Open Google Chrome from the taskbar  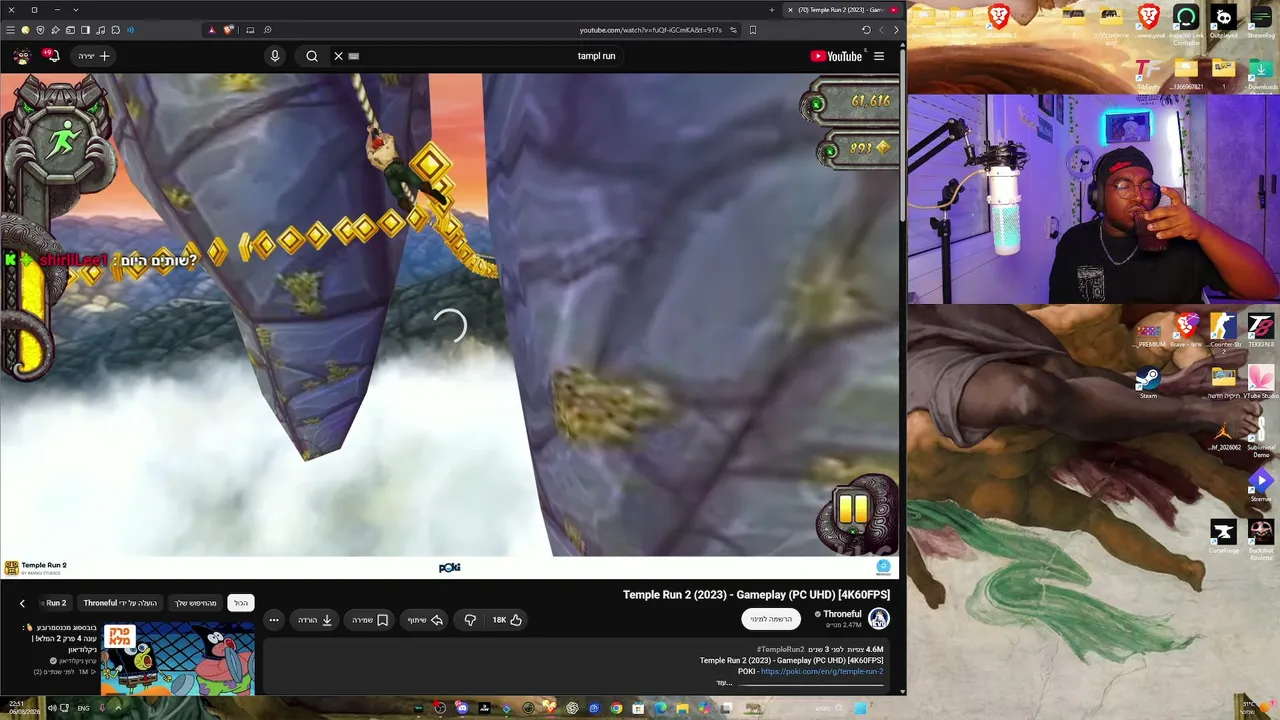point(616,708)
